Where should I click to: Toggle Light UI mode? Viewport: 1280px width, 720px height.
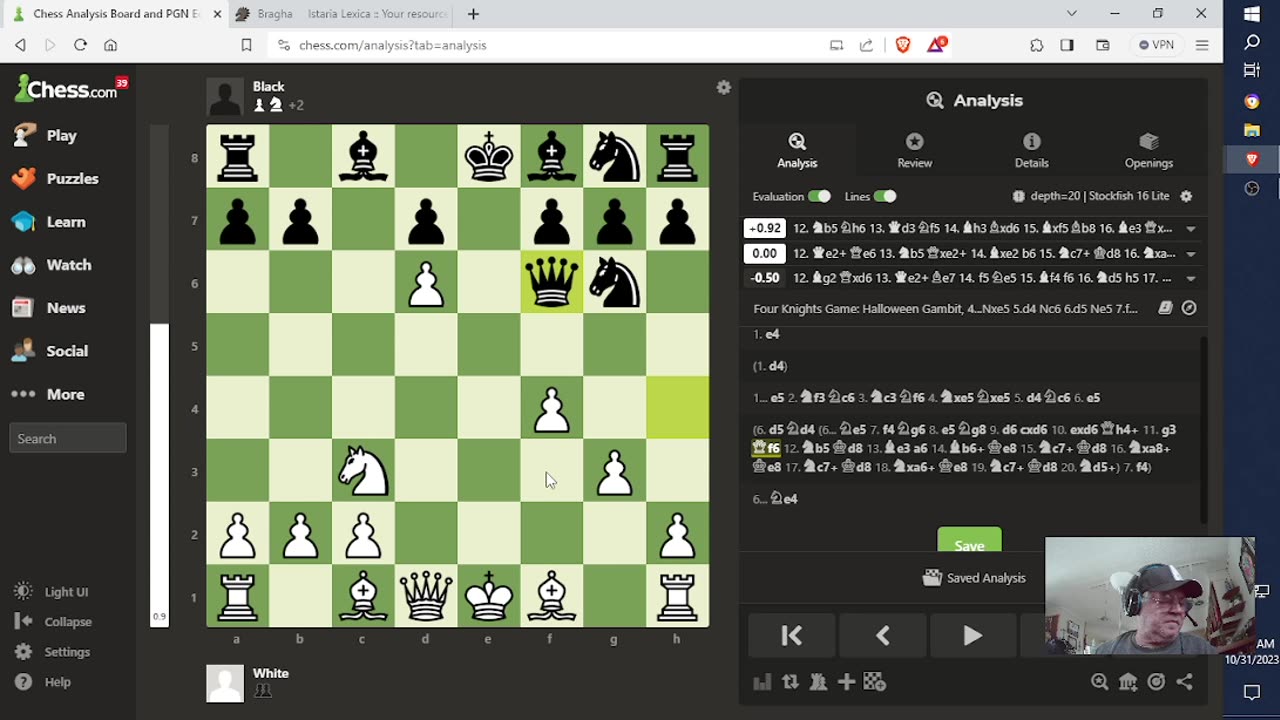pyautogui.click(x=52, y=592)
